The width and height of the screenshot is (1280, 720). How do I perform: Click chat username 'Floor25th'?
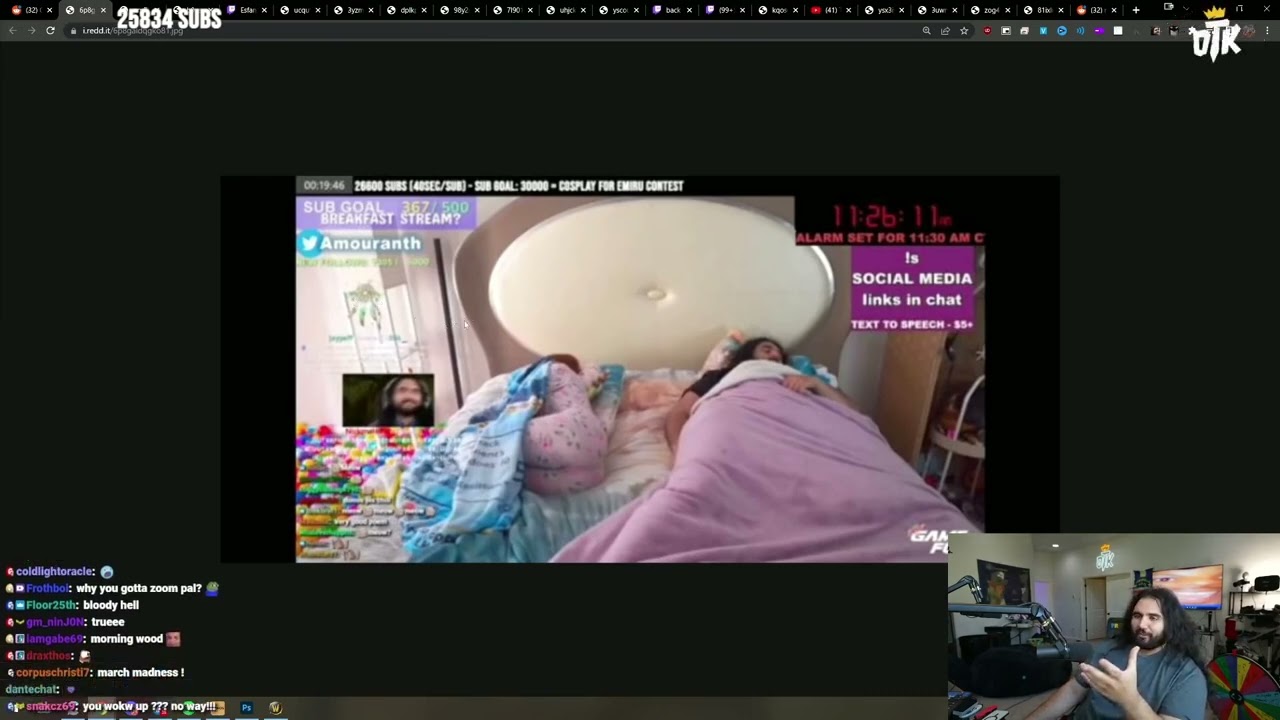pos(50,606)
